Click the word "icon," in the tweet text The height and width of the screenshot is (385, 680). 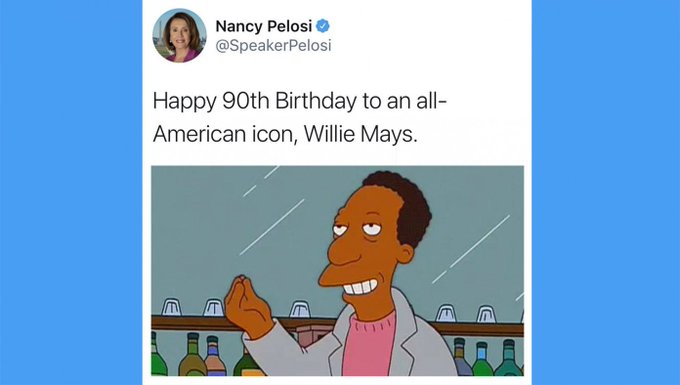tap(275, 134)
